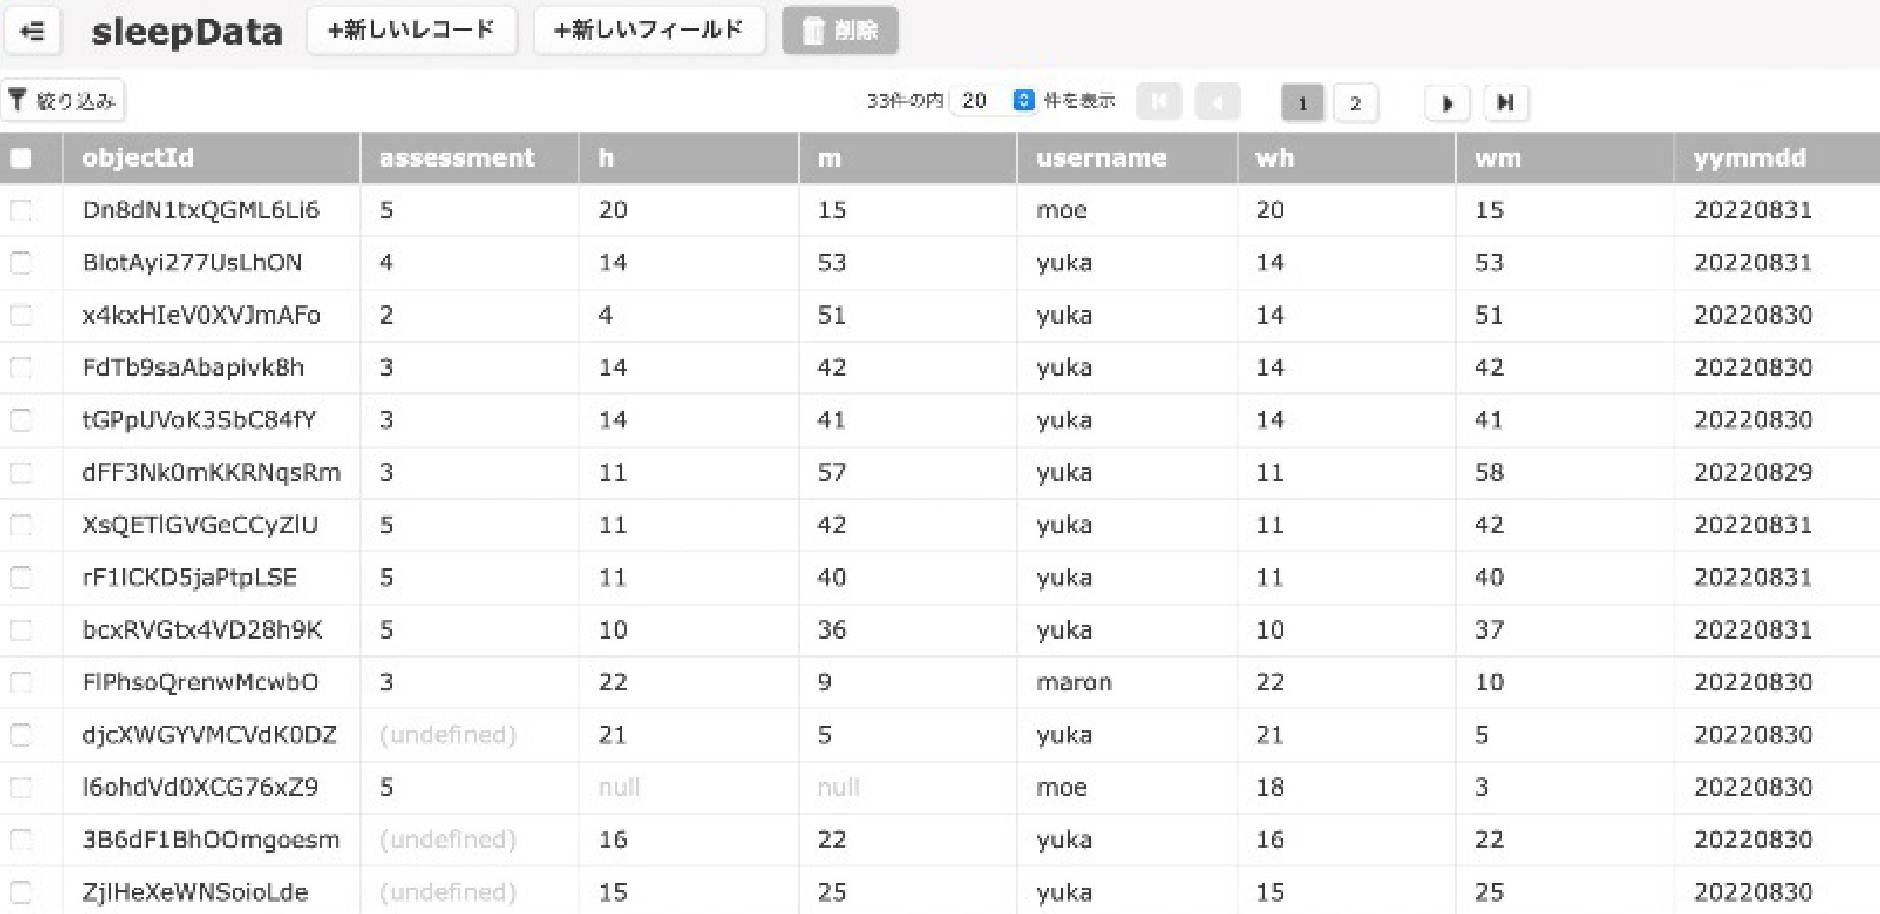The image size is (1880, 914).
Task: Add a new field
Action: pos(649,30)
